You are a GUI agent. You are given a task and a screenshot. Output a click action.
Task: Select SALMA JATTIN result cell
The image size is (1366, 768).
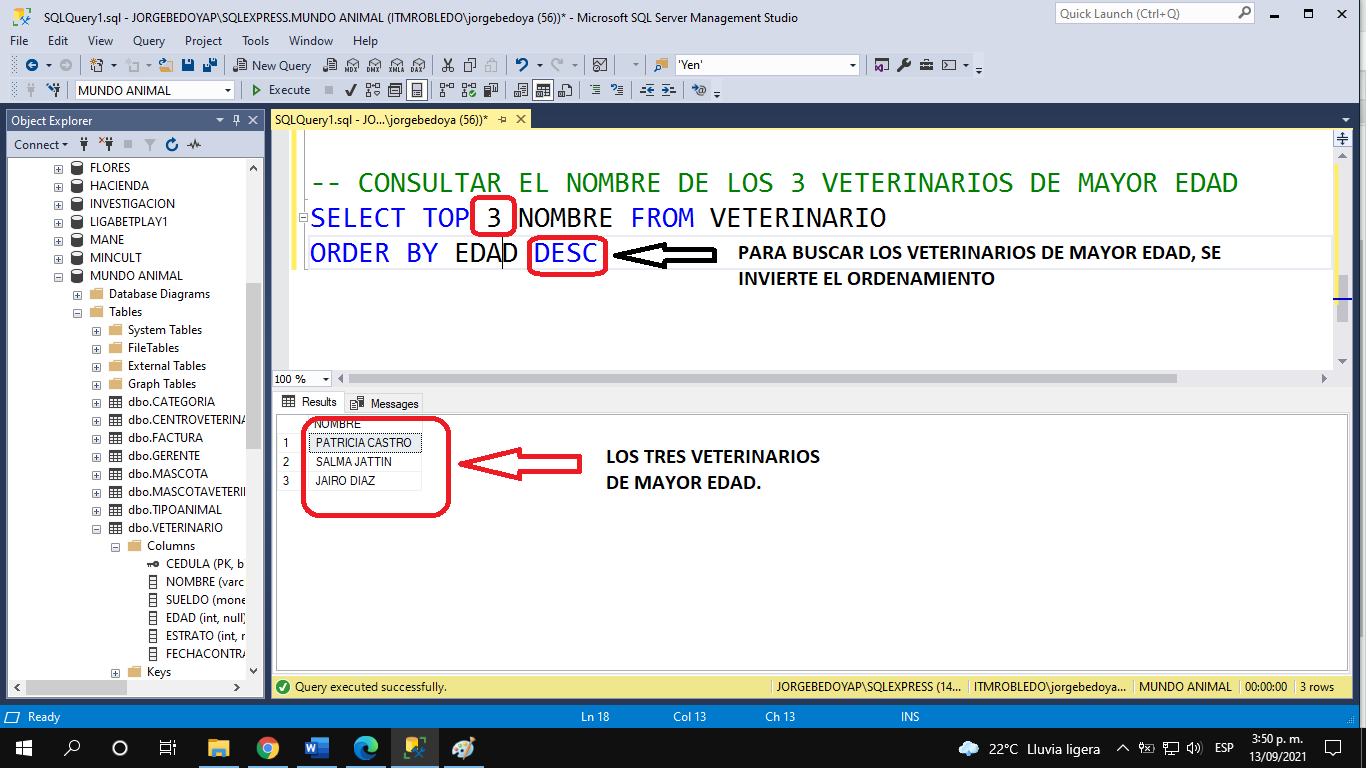coord(364,462)
